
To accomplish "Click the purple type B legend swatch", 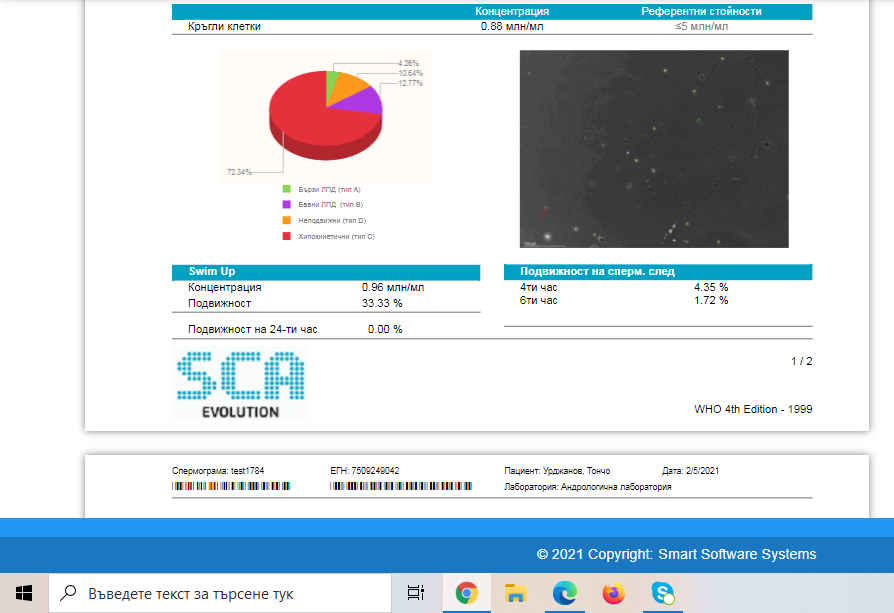I will [x=287, y=204].
